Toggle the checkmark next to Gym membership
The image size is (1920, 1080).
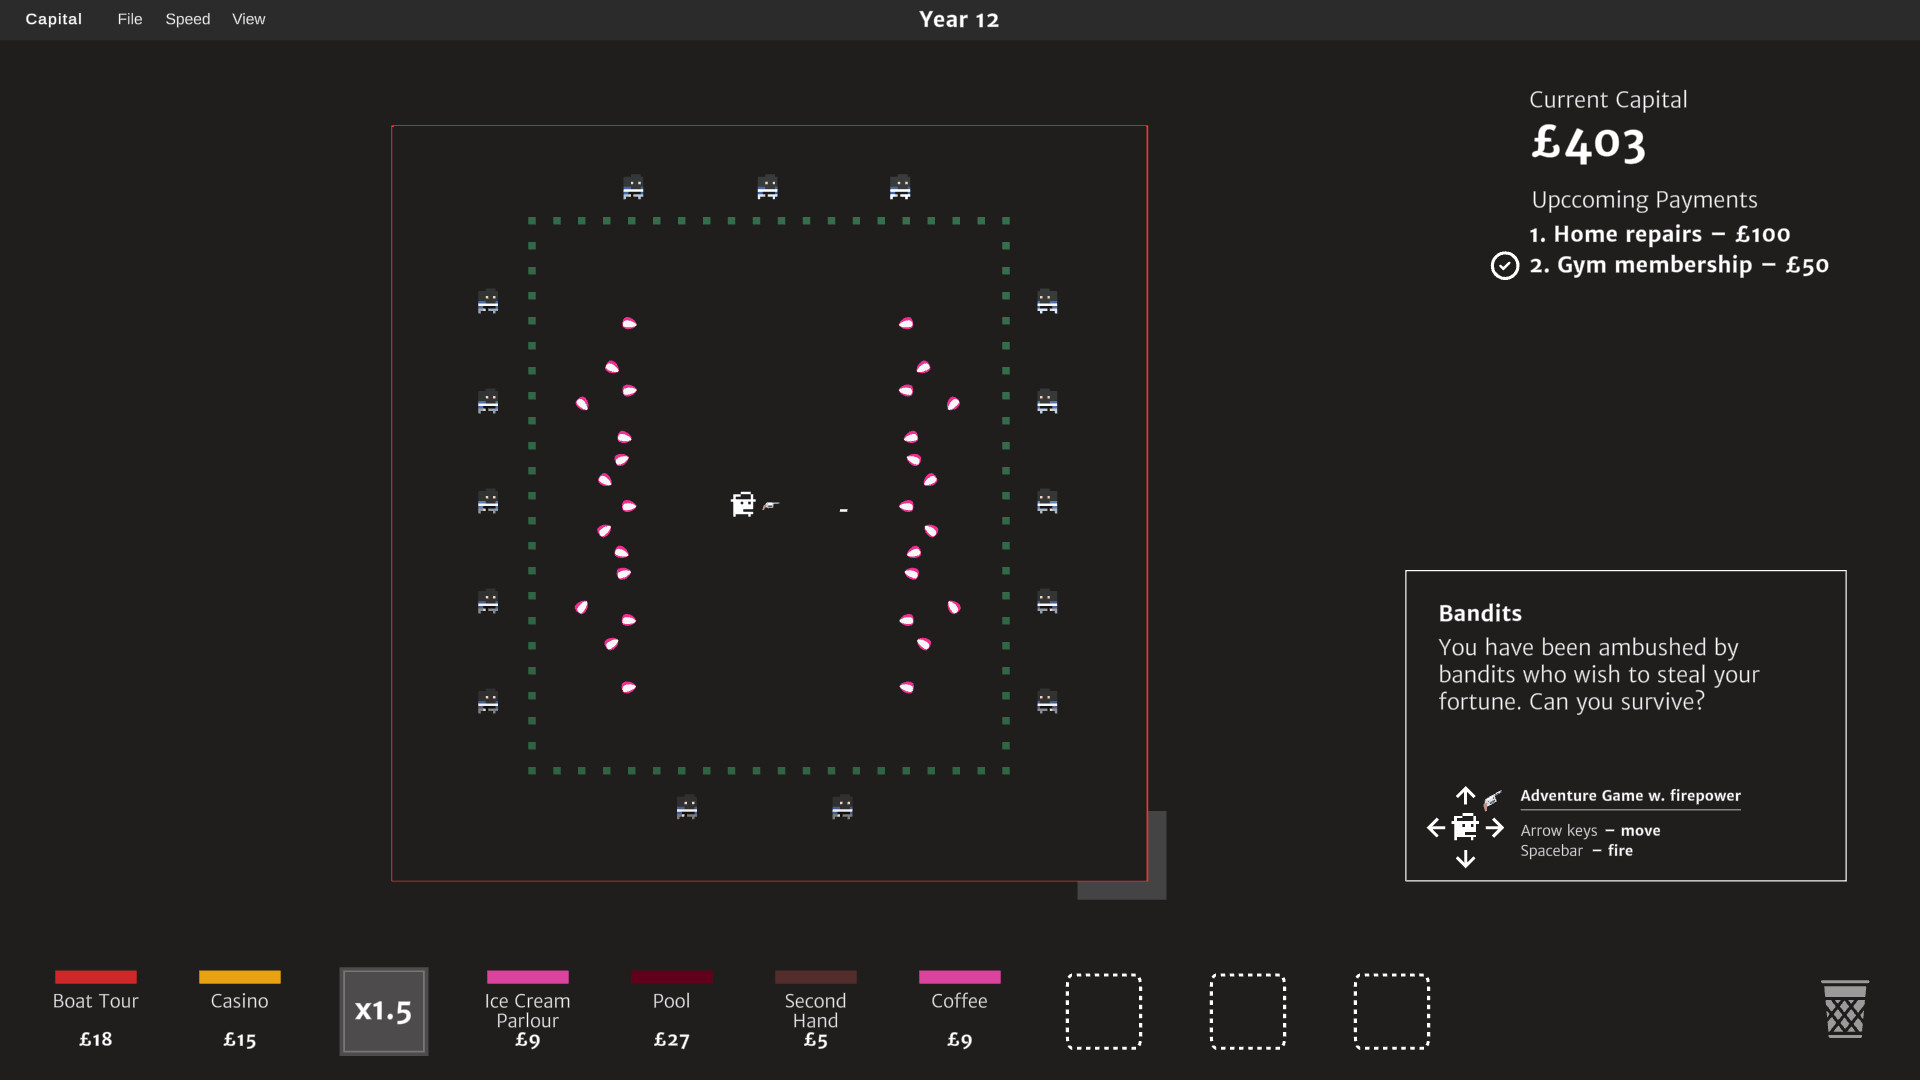[1505, 265]
